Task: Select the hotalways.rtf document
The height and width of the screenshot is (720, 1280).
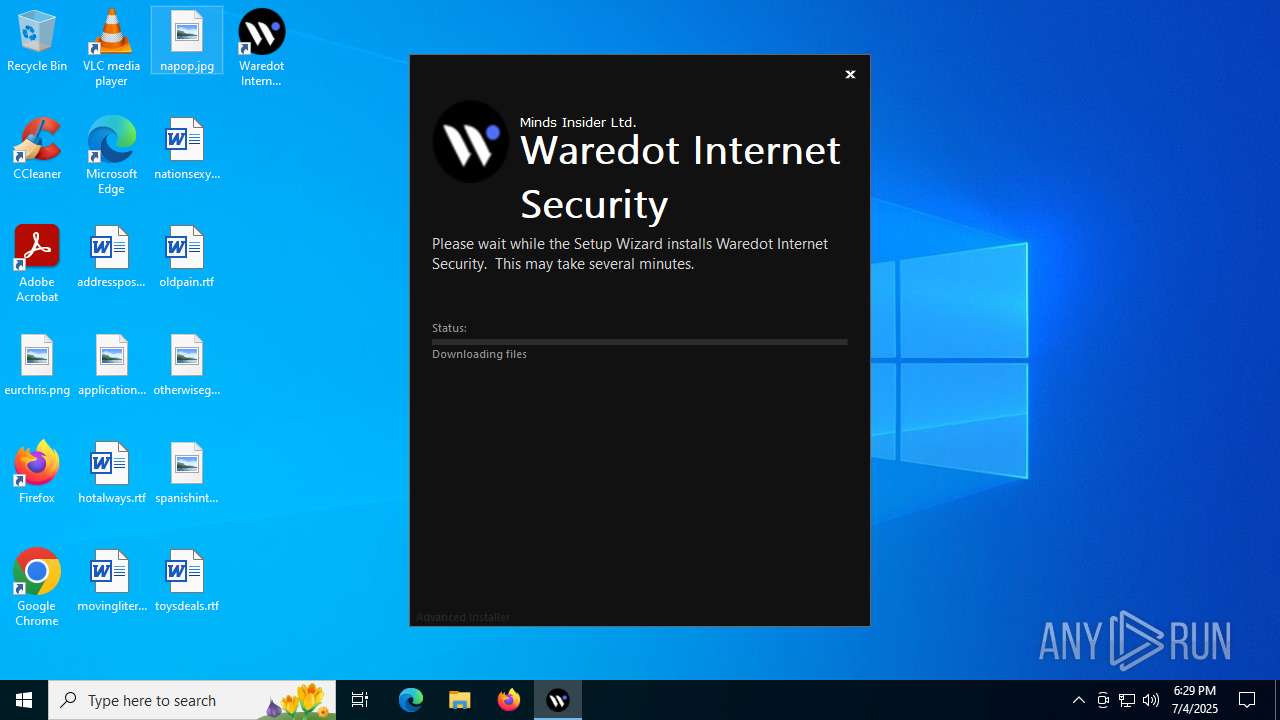Action: (111, 473)
